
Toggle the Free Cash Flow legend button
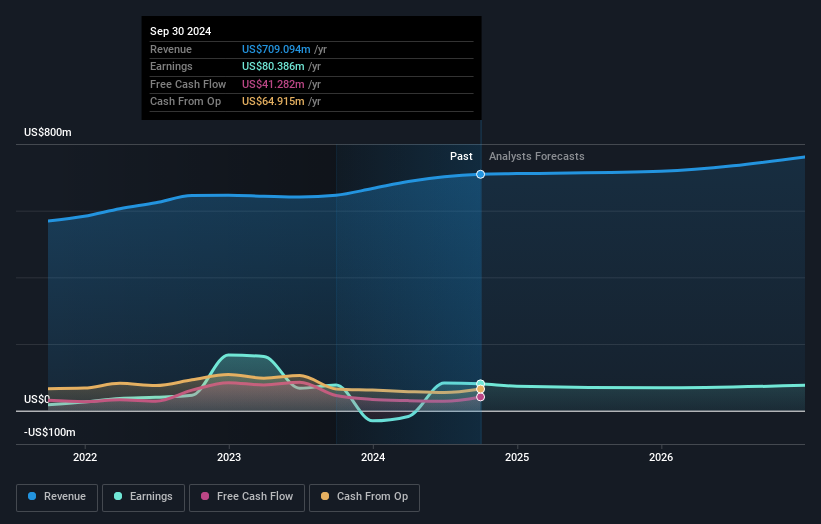click(x=247, y=497)
